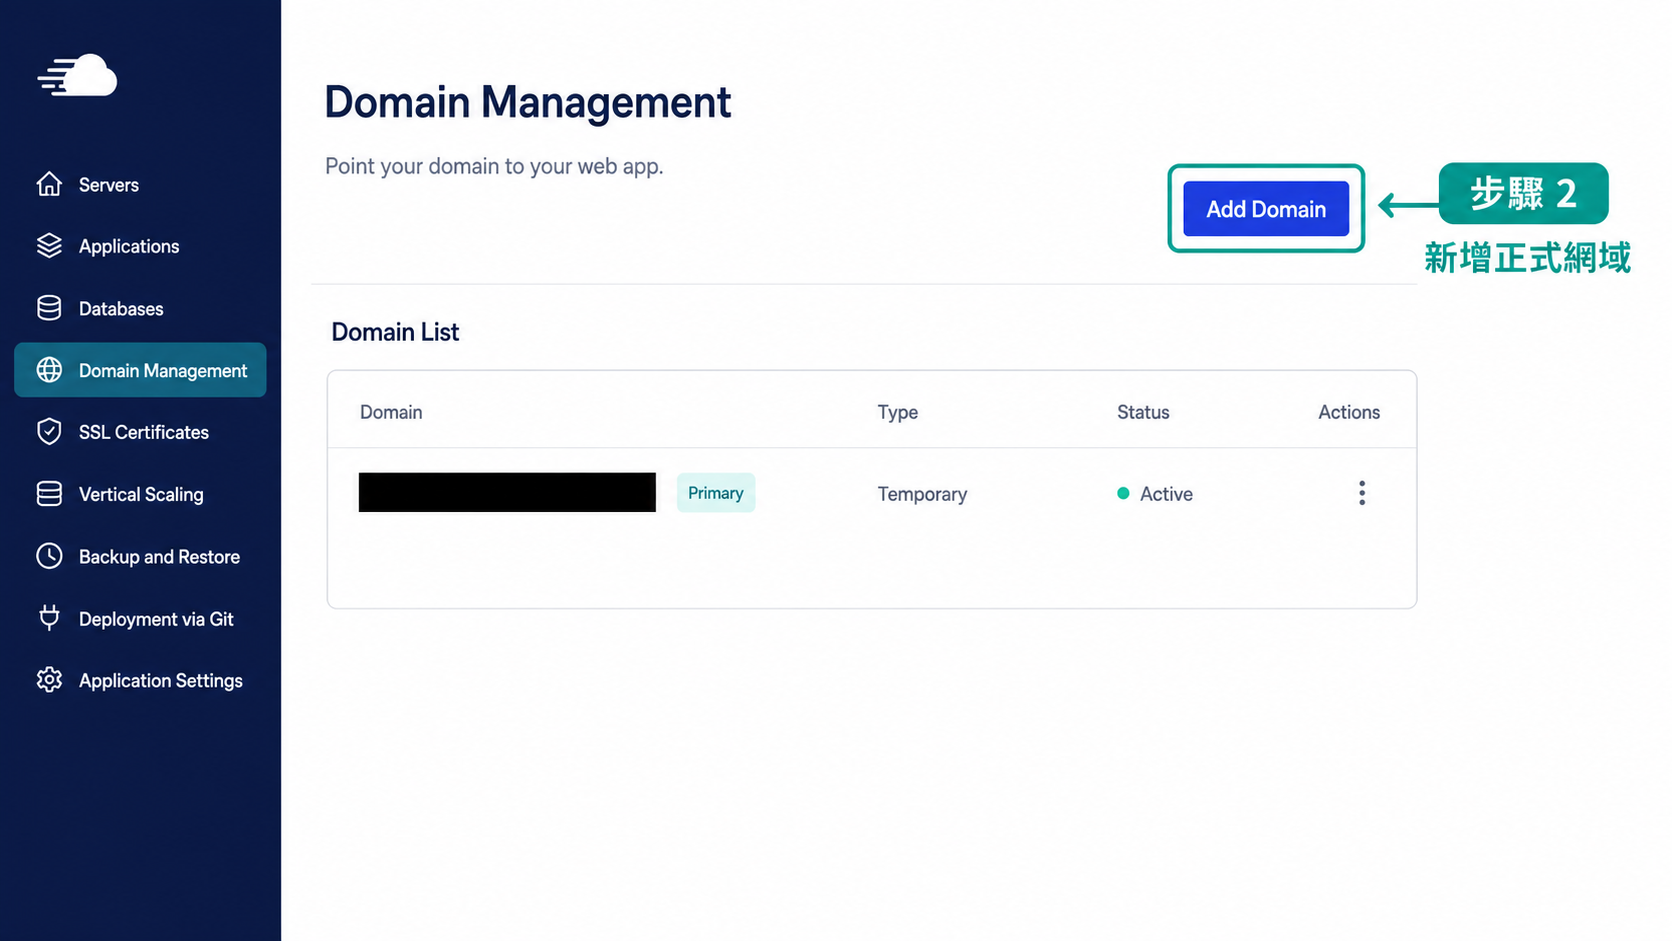Click the Servers home icon

tap(49, 184)
